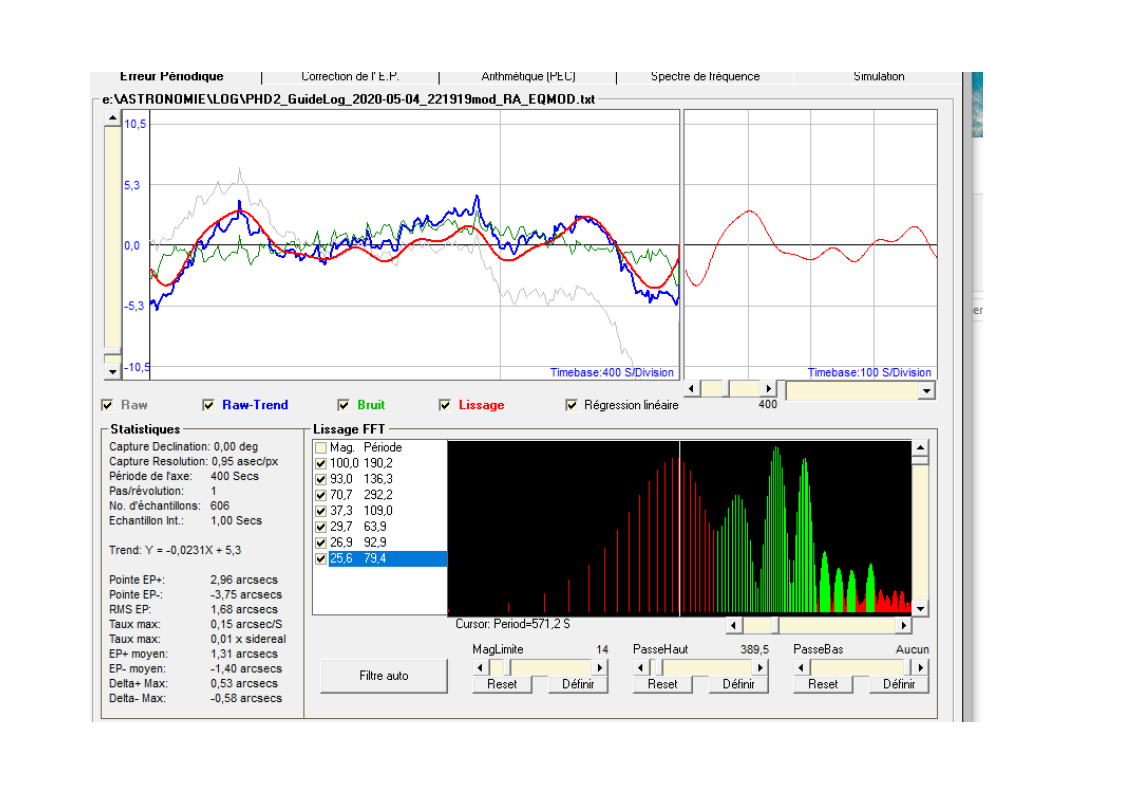Uncheck the 70,7 292,2 FFT row
Image resolution: width=1122 pixels, height=793 pixels.
pyautogui.click(x=321, y=495)
